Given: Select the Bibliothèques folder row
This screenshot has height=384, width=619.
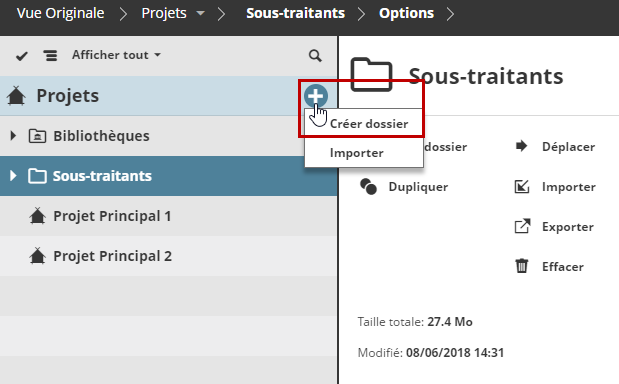Looking at the screenshot, I should pos(169,136).
